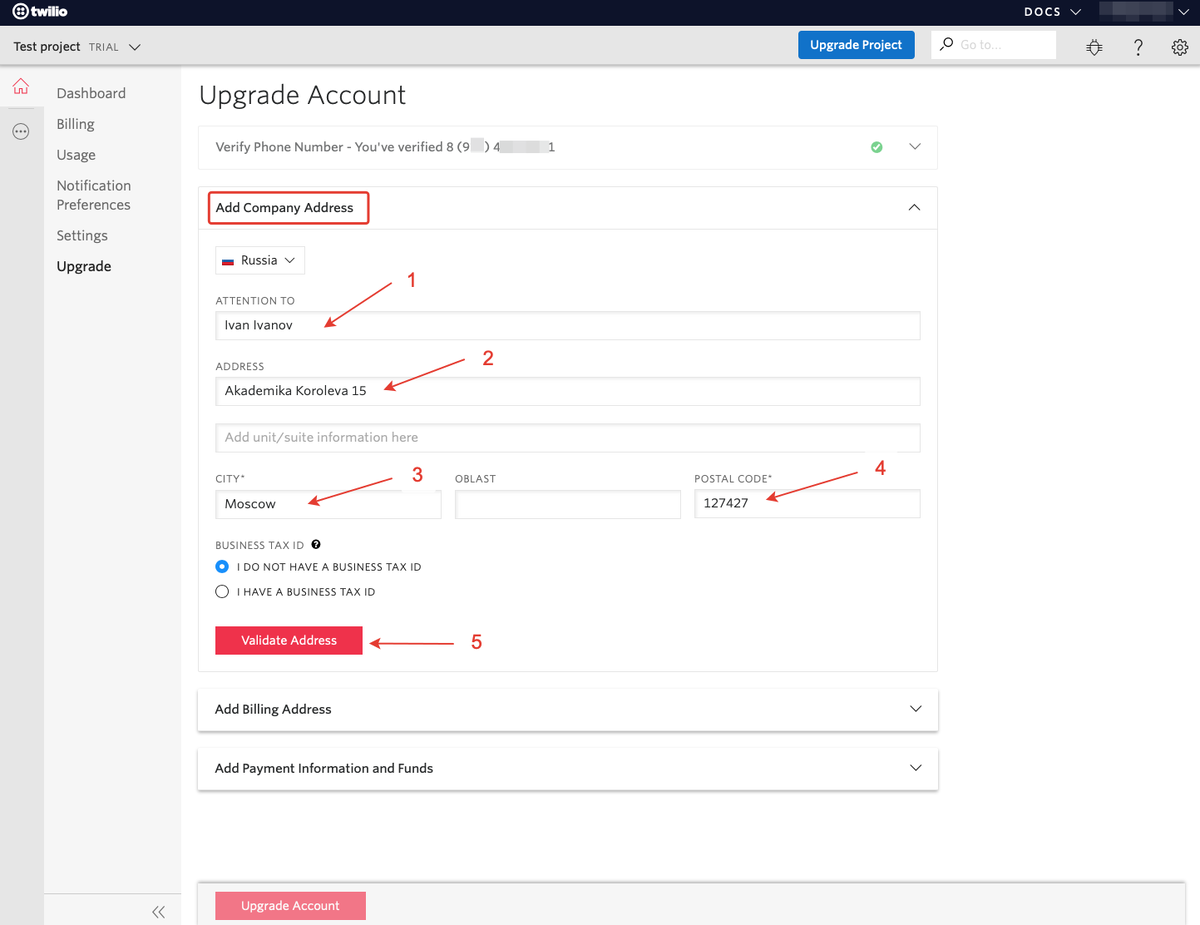This screenshot has width=1200, height=925.
Task: Collapse sidebar with double chevron icon
Action: (x=158, y=911)
